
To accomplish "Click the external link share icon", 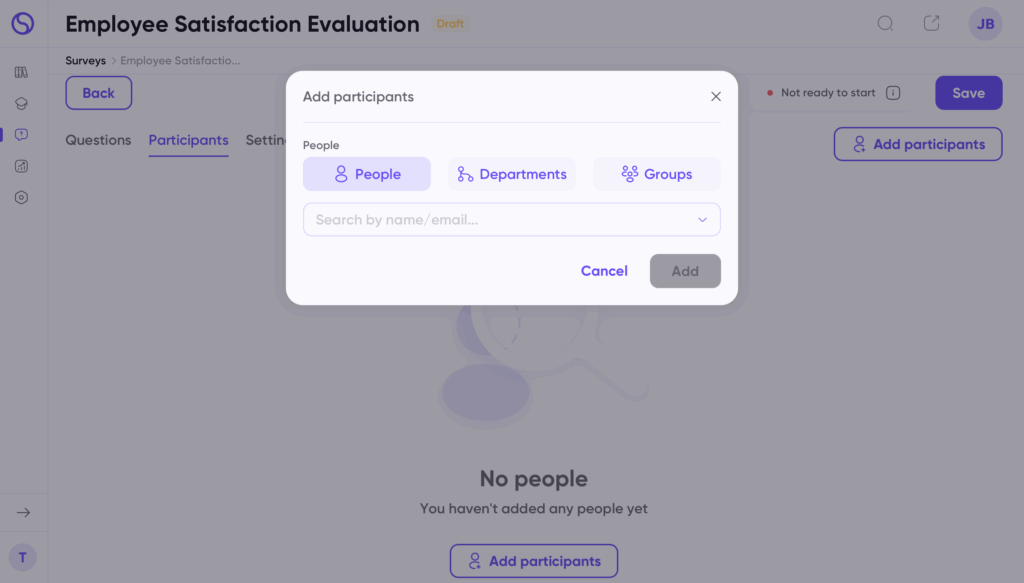I will coord(931,24).
